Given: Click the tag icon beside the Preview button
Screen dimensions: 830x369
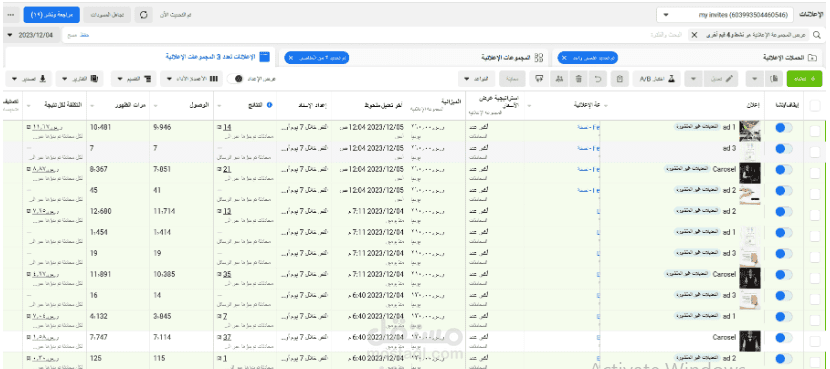Looking at the screenshot, I should (539, 79).
